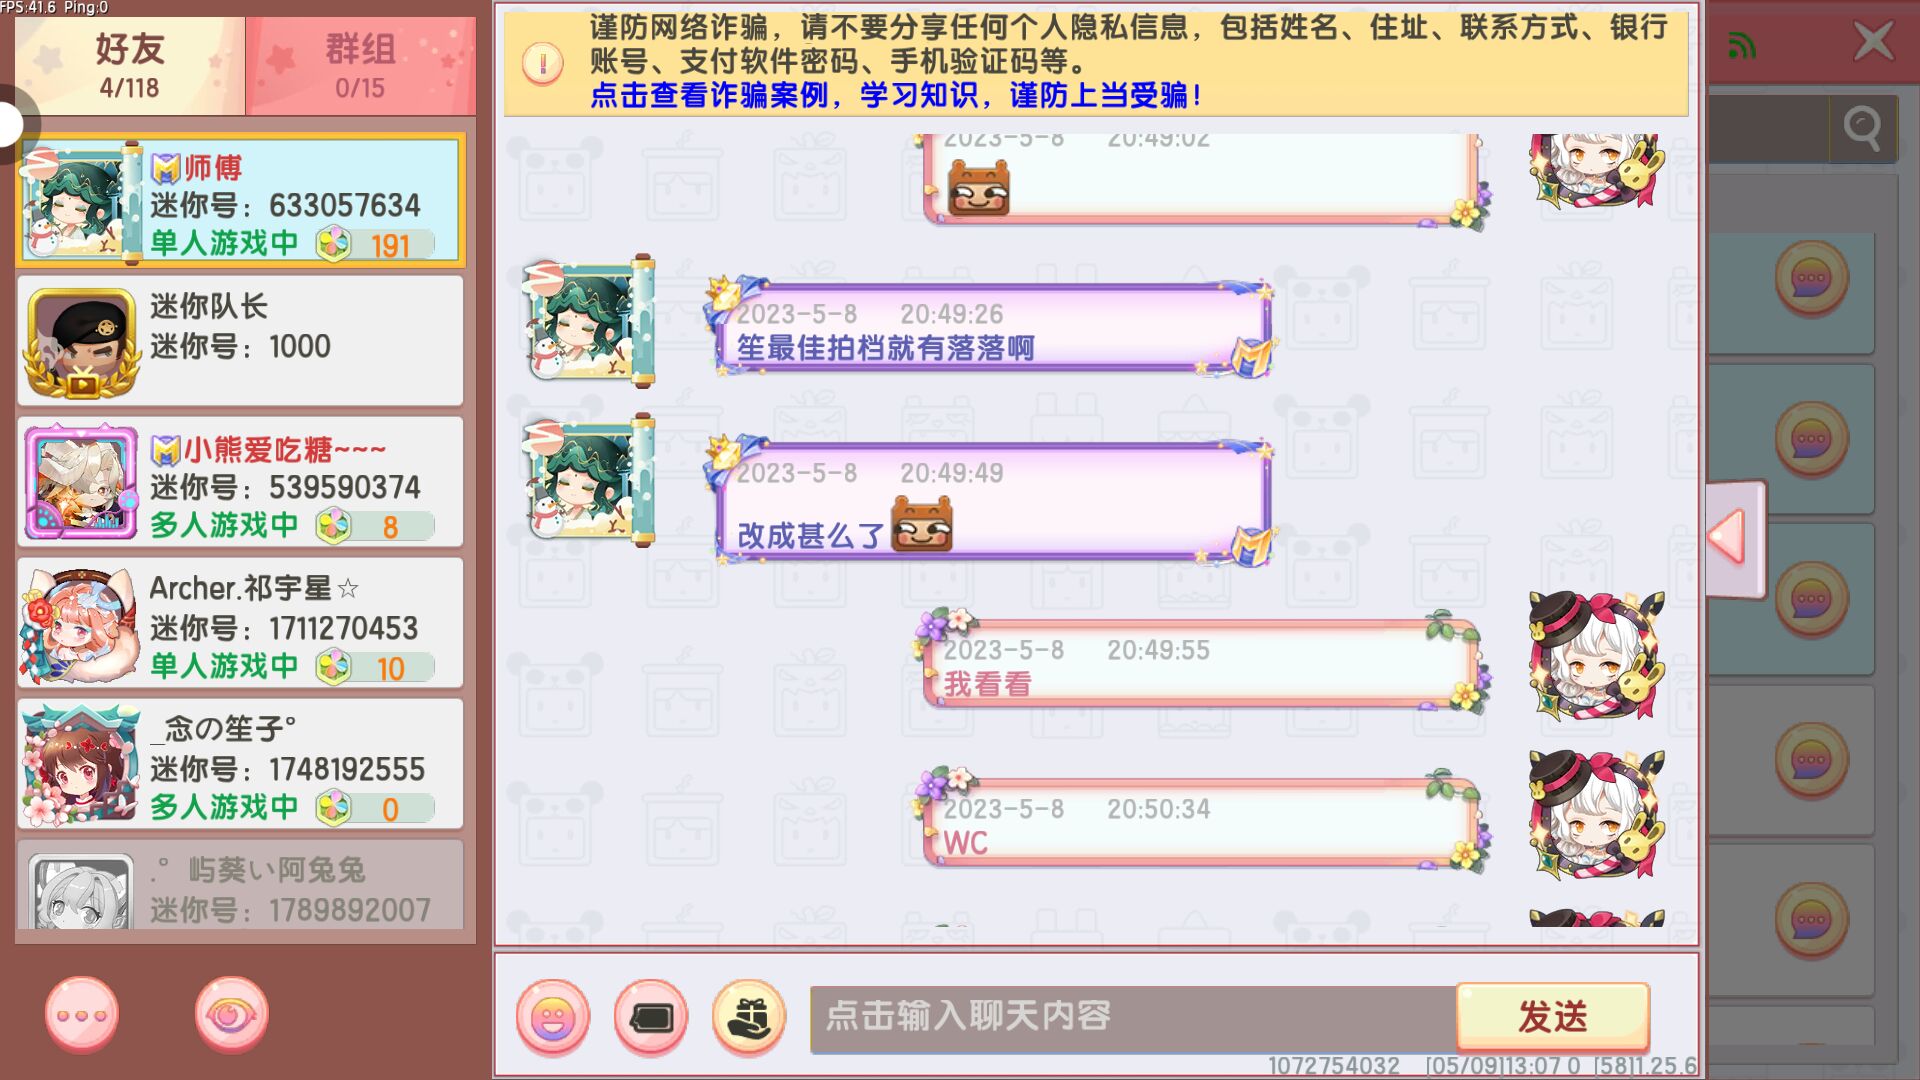The height and width of the screenshot is (1080, 1920).
Task: Open the fraud cases link in notice
Action: click(x=894, y=96)
